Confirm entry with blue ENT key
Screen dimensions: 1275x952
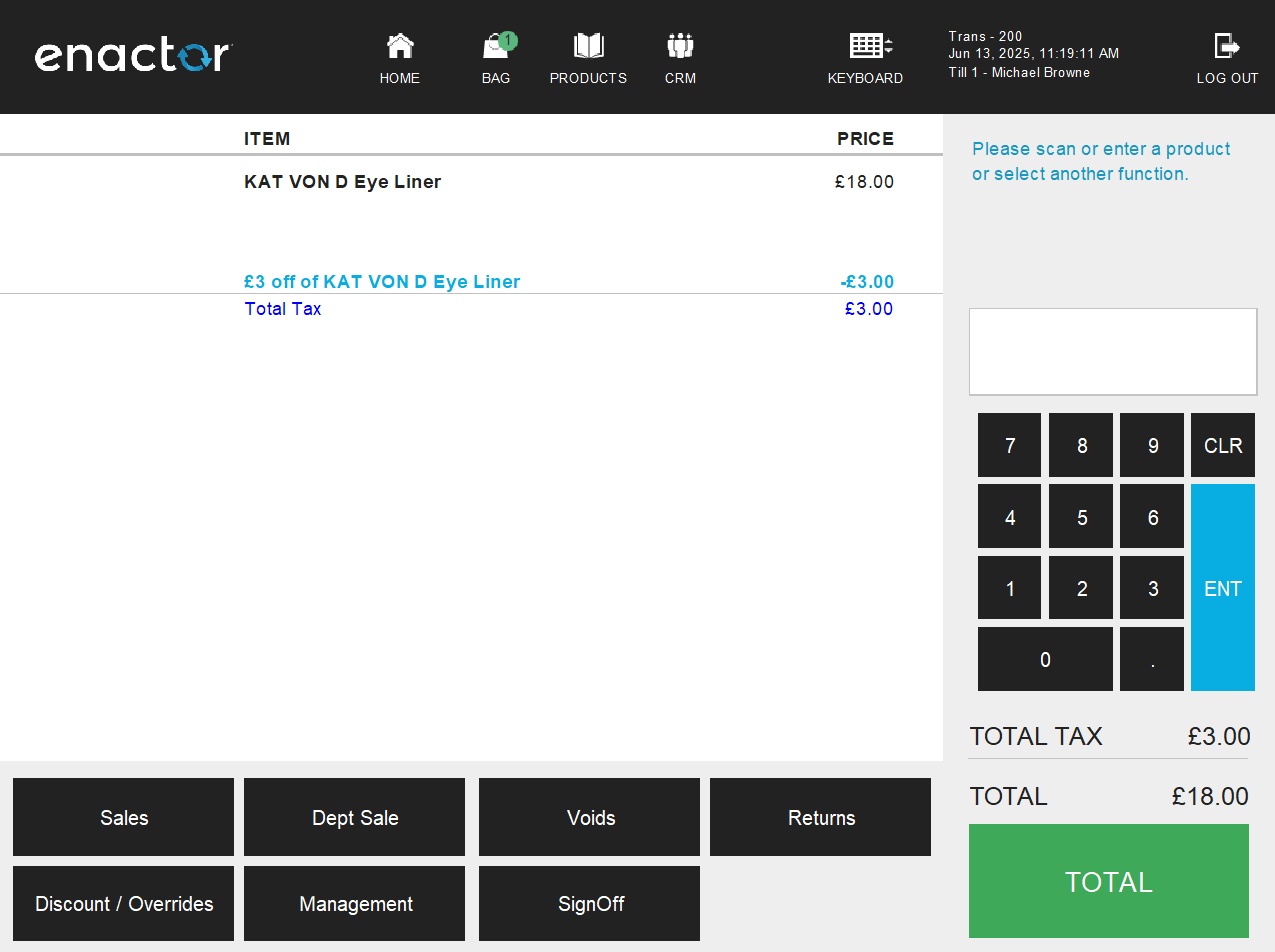[1223, 588]
